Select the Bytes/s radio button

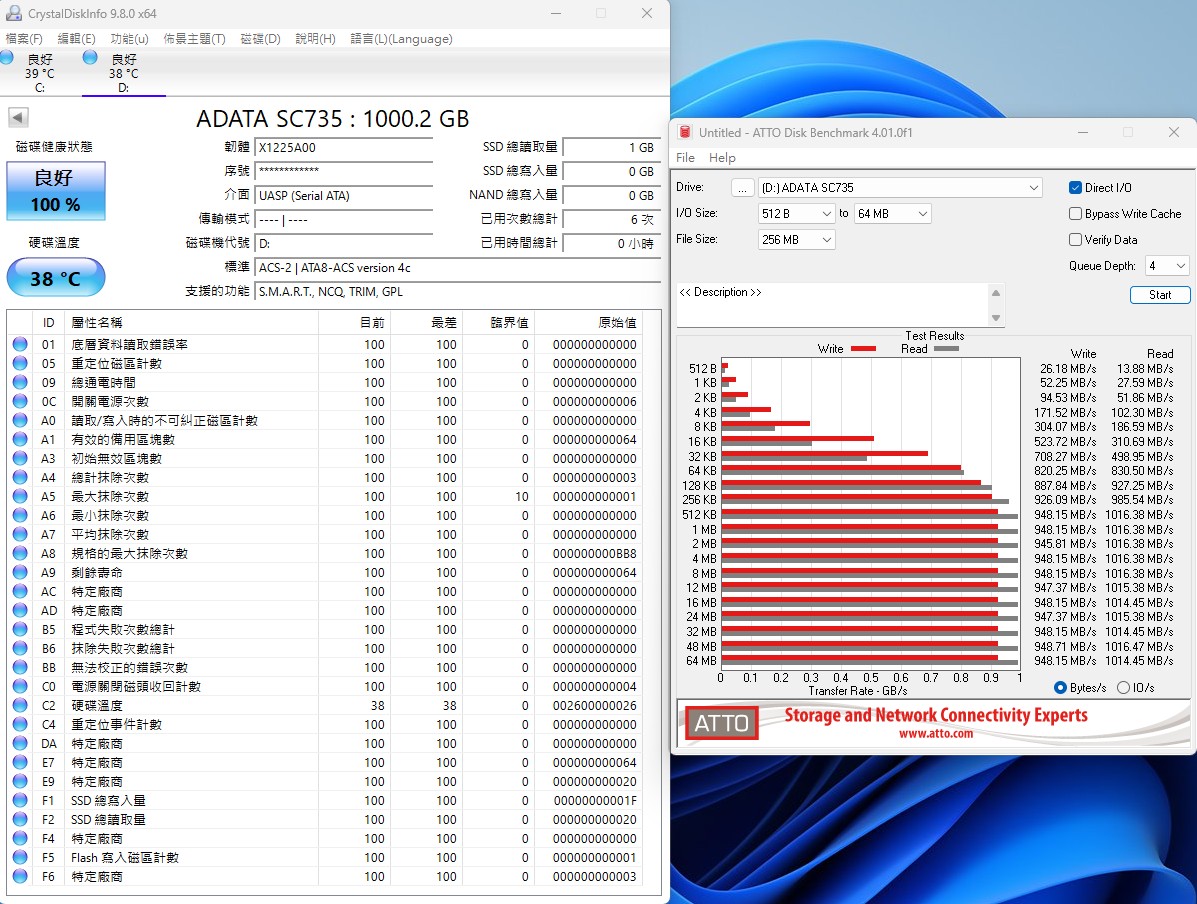[1060, 688]
